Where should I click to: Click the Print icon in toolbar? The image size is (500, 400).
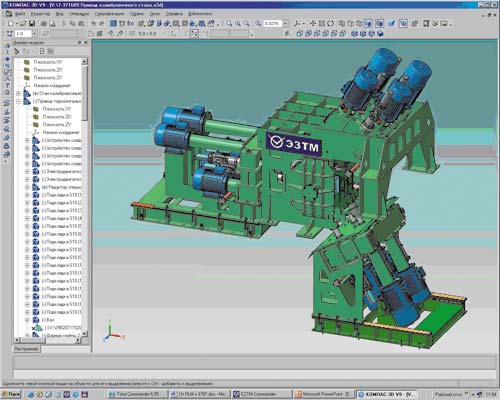click(x=44, y=23)
